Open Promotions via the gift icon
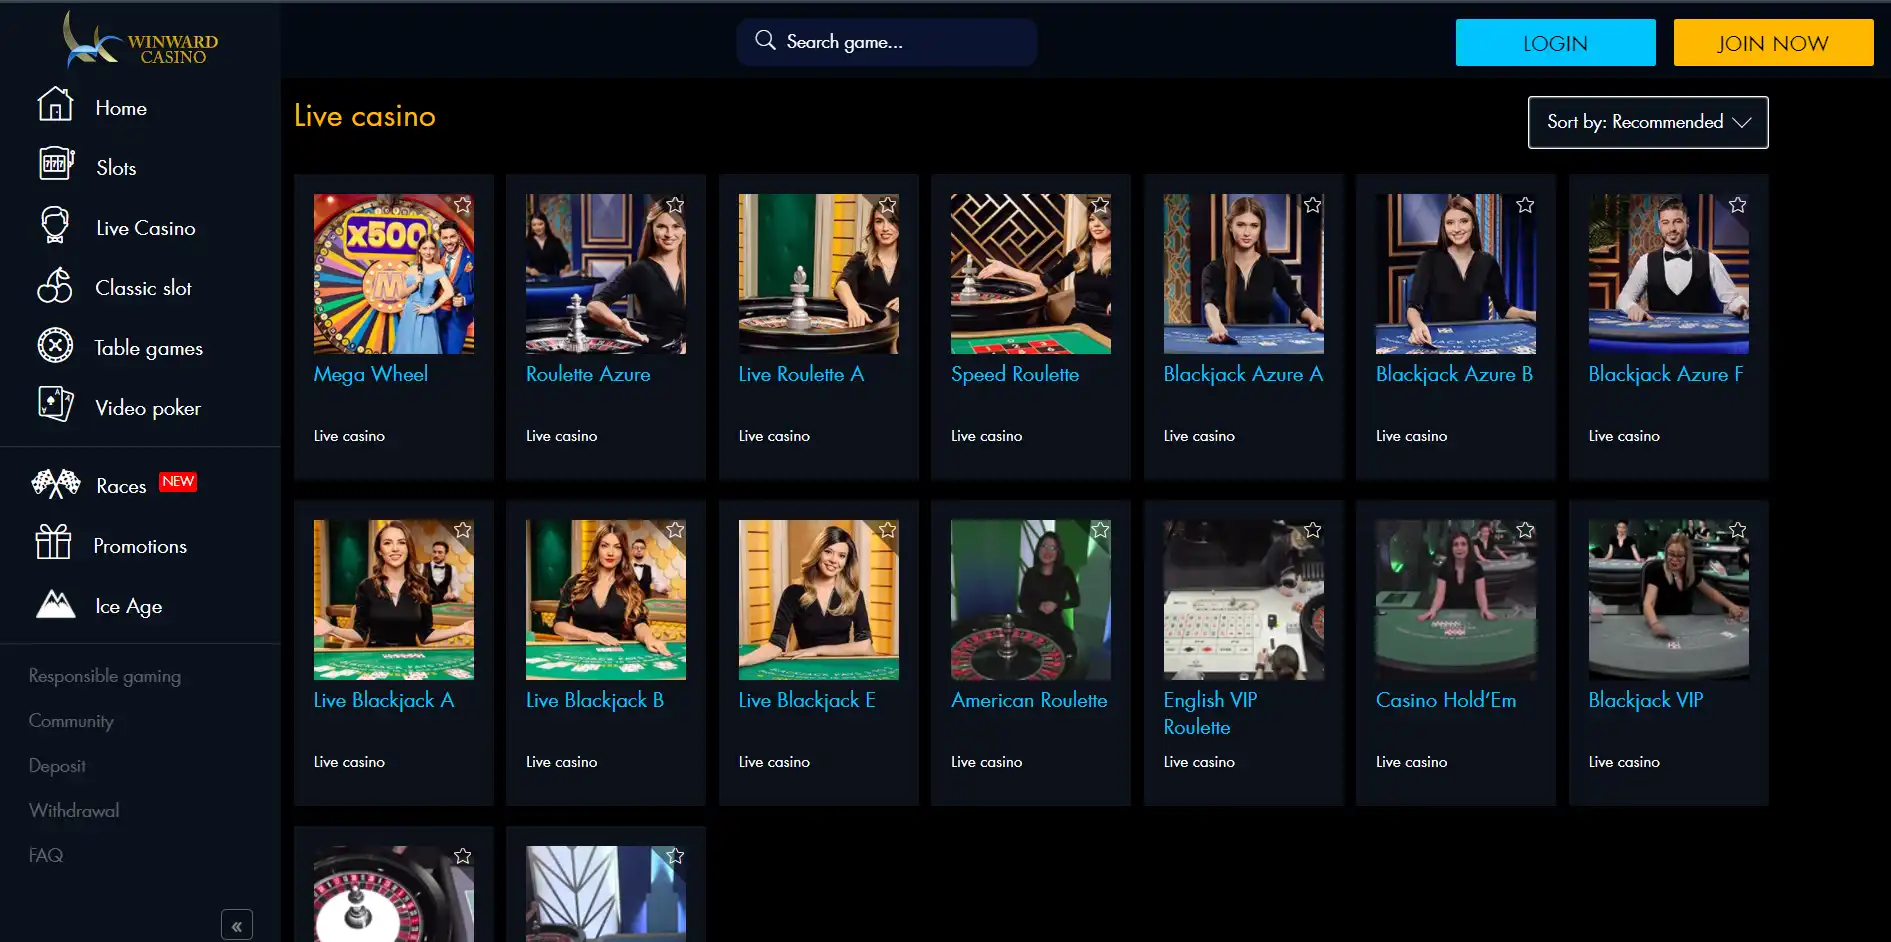The height and width of the screenshot is (942, 1891). (53, 543)
